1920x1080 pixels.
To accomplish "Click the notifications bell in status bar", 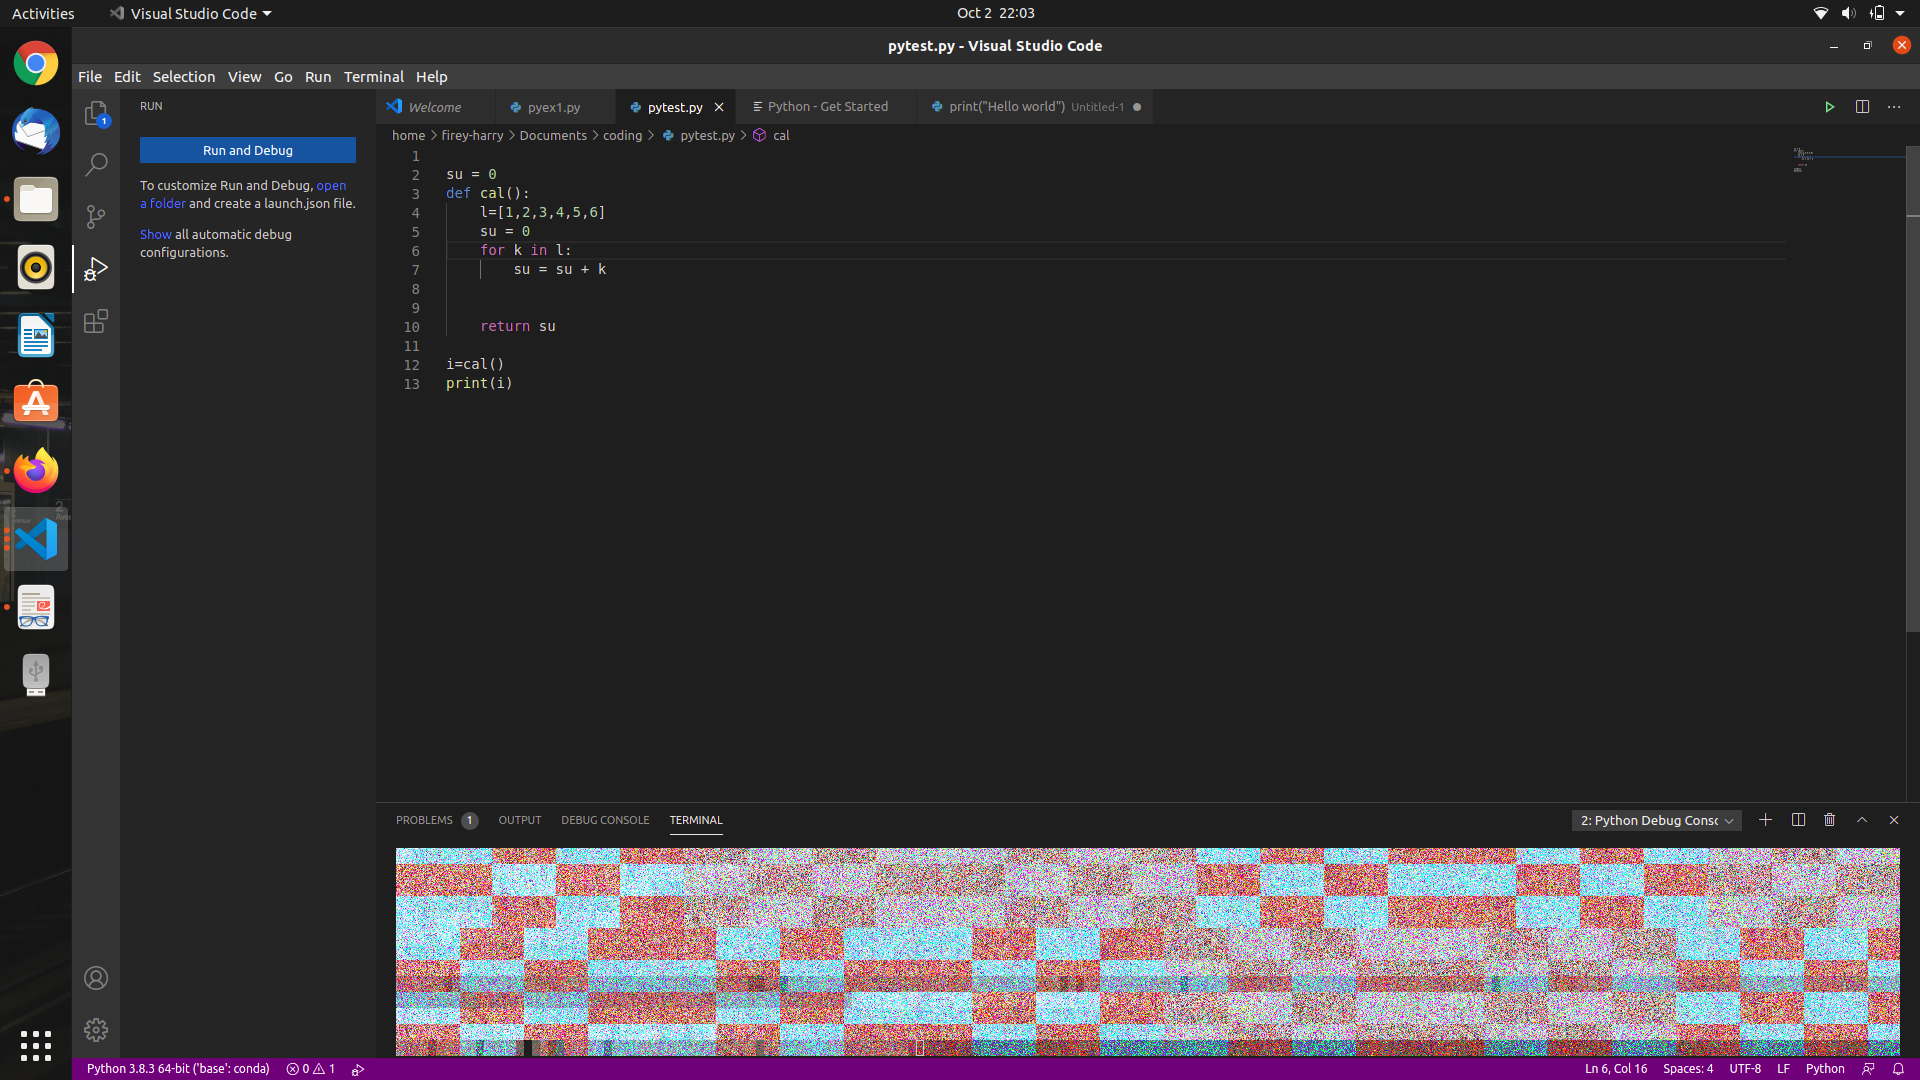I will (1898, 1069).
